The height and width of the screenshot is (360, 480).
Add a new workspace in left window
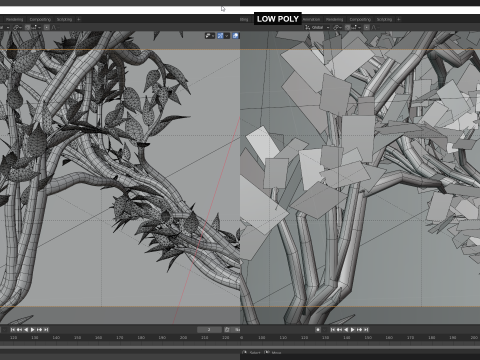[79, 19]
